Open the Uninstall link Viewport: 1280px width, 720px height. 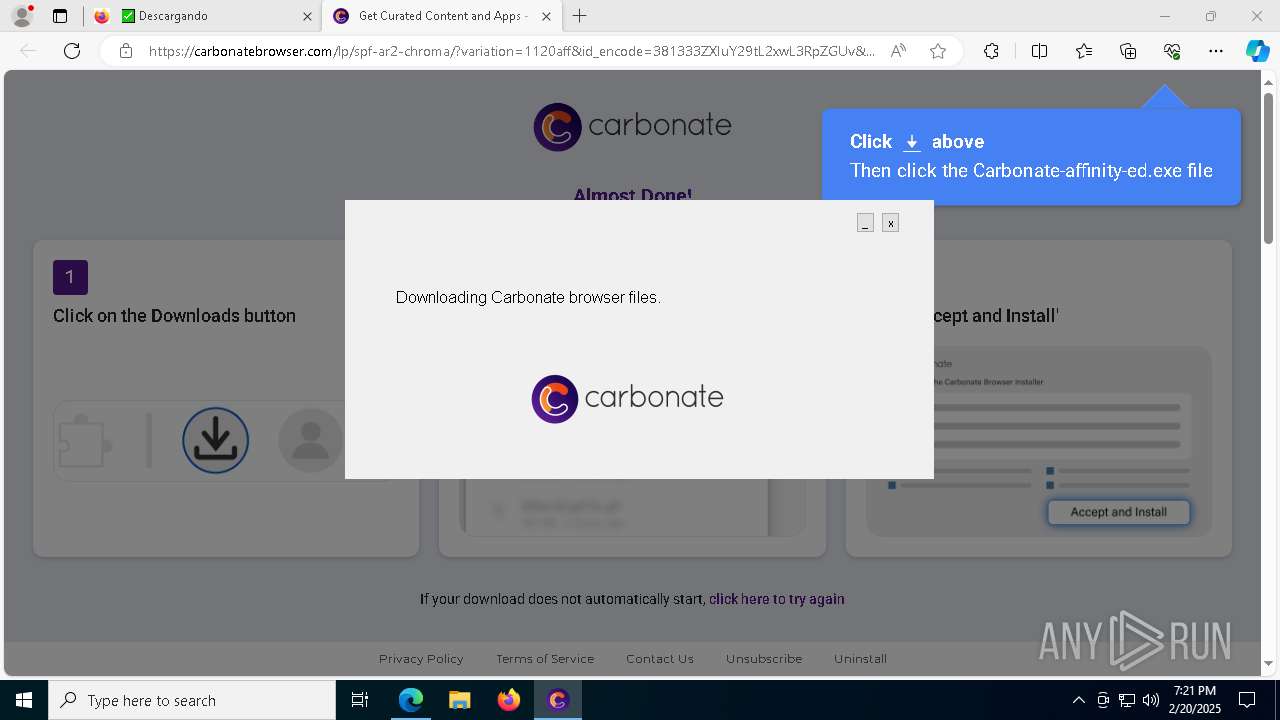[x=861, y=659]
